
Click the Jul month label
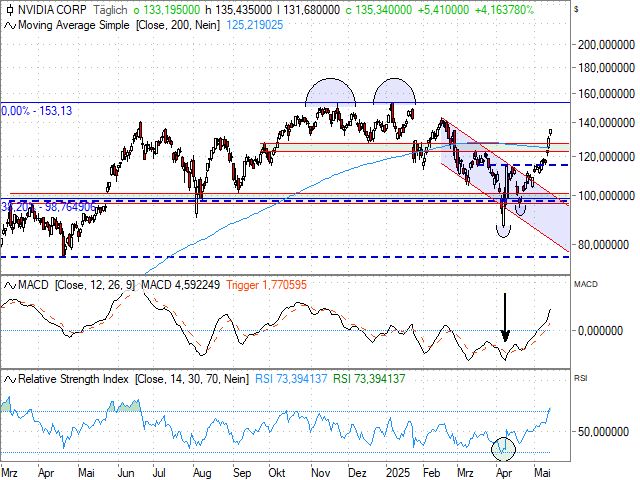(x=159, y=473)
